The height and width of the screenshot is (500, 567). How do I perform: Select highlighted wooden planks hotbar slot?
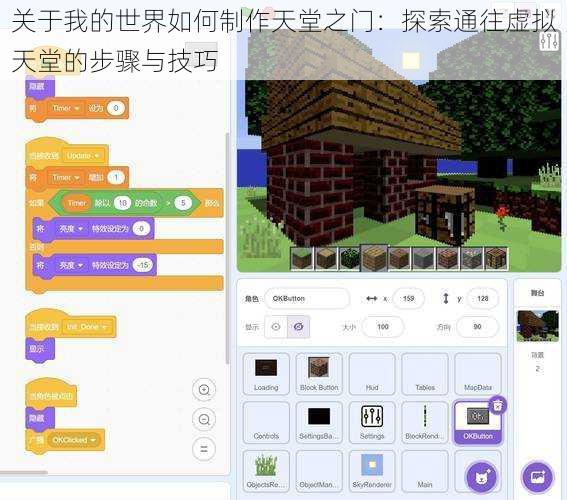tap(374, 258)
